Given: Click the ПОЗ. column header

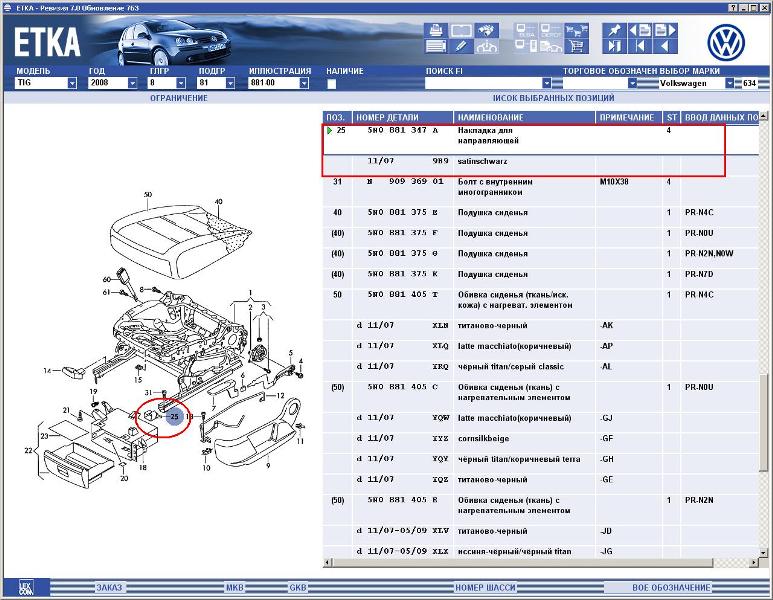Looking at the screenshot, I should click(338, 117).
